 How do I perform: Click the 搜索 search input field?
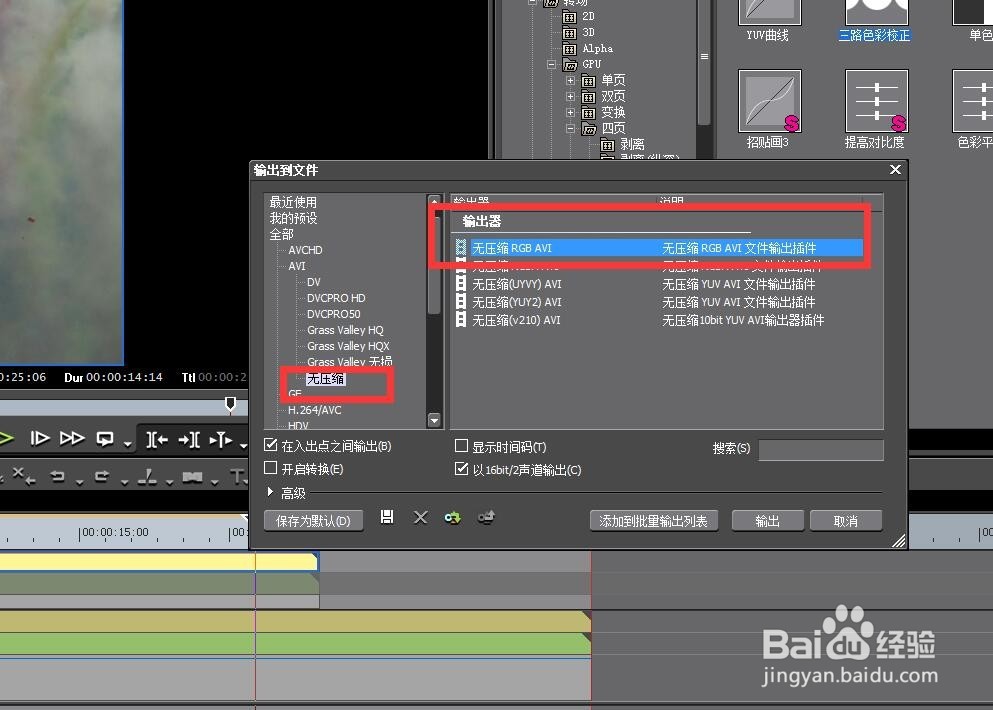pos(820,450)
